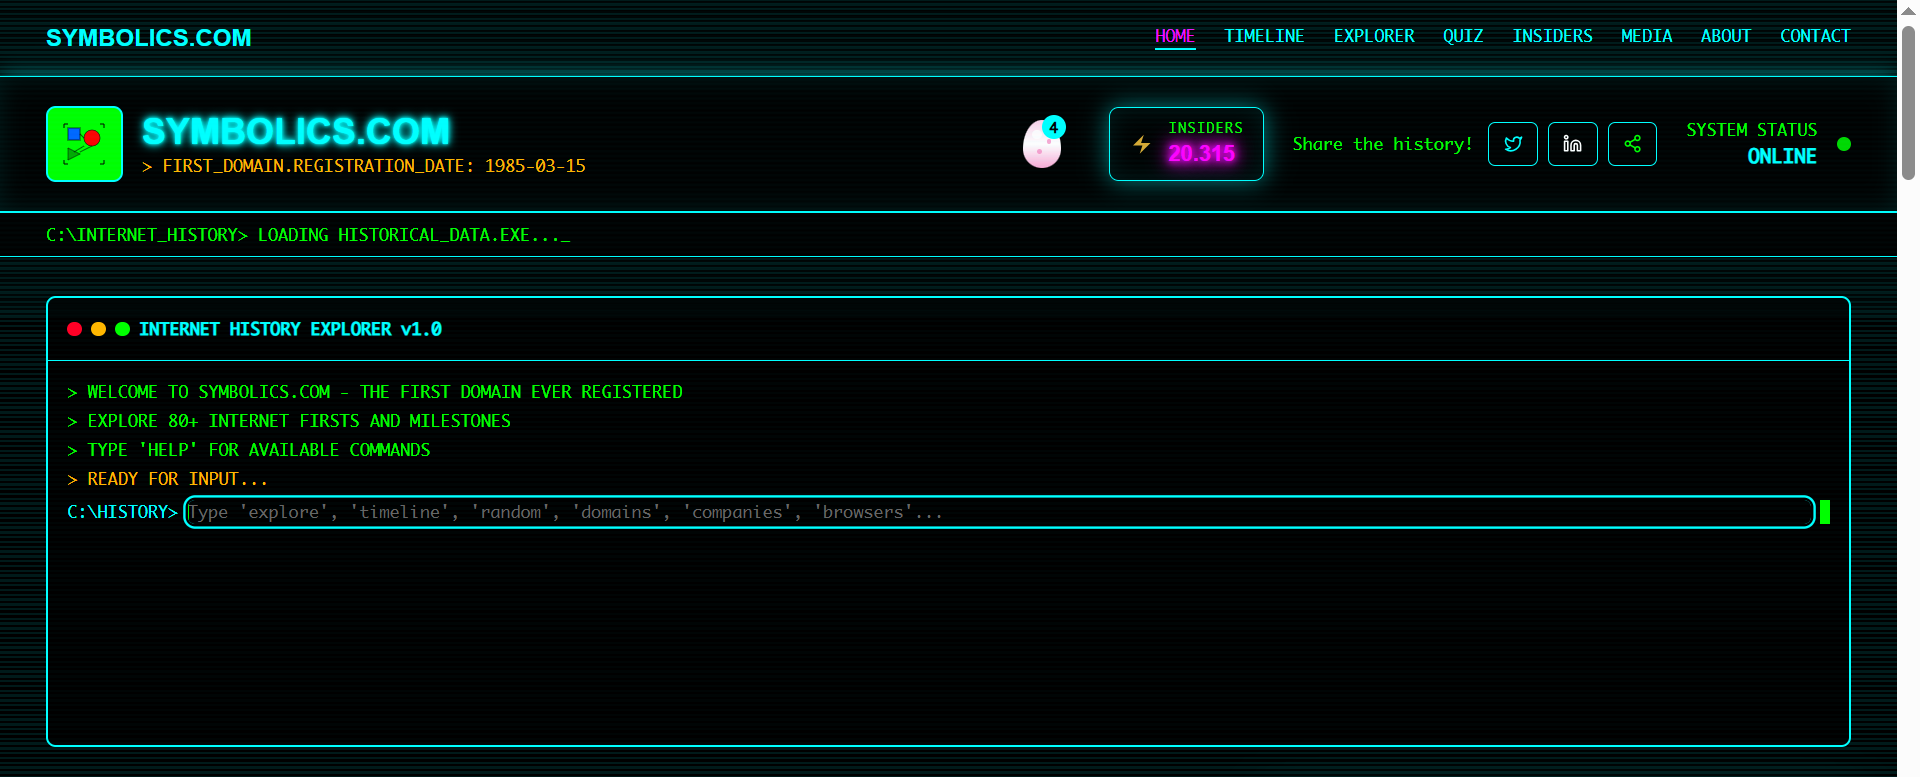
Task: Click the red dot in explorer title bar
Action: click(x=74, y=329)
